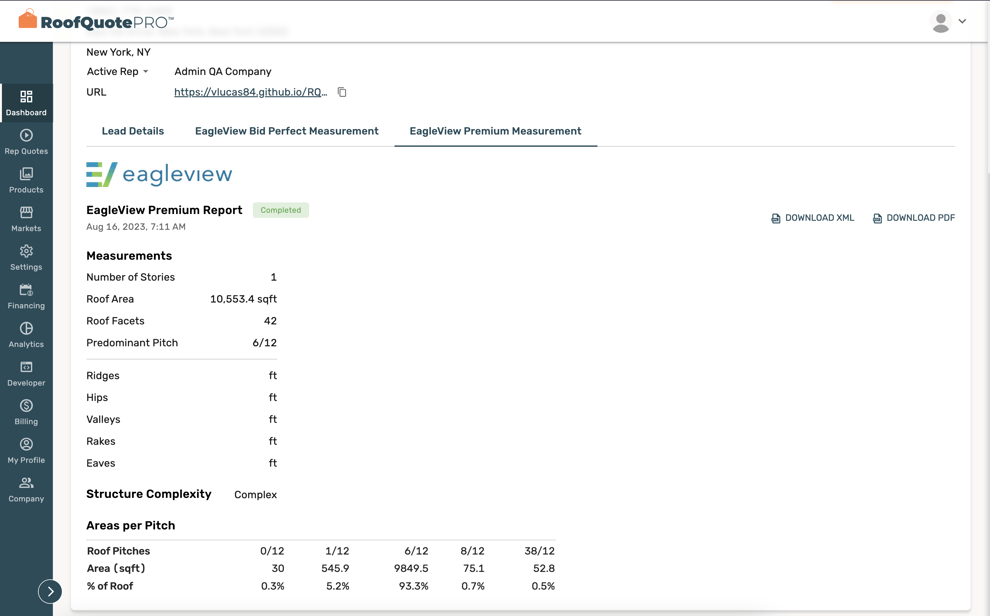Click the Download XML button
Image resolution: width=990 pixels, height=616 pixels.
pyautogui.click(x=813, y=218)
